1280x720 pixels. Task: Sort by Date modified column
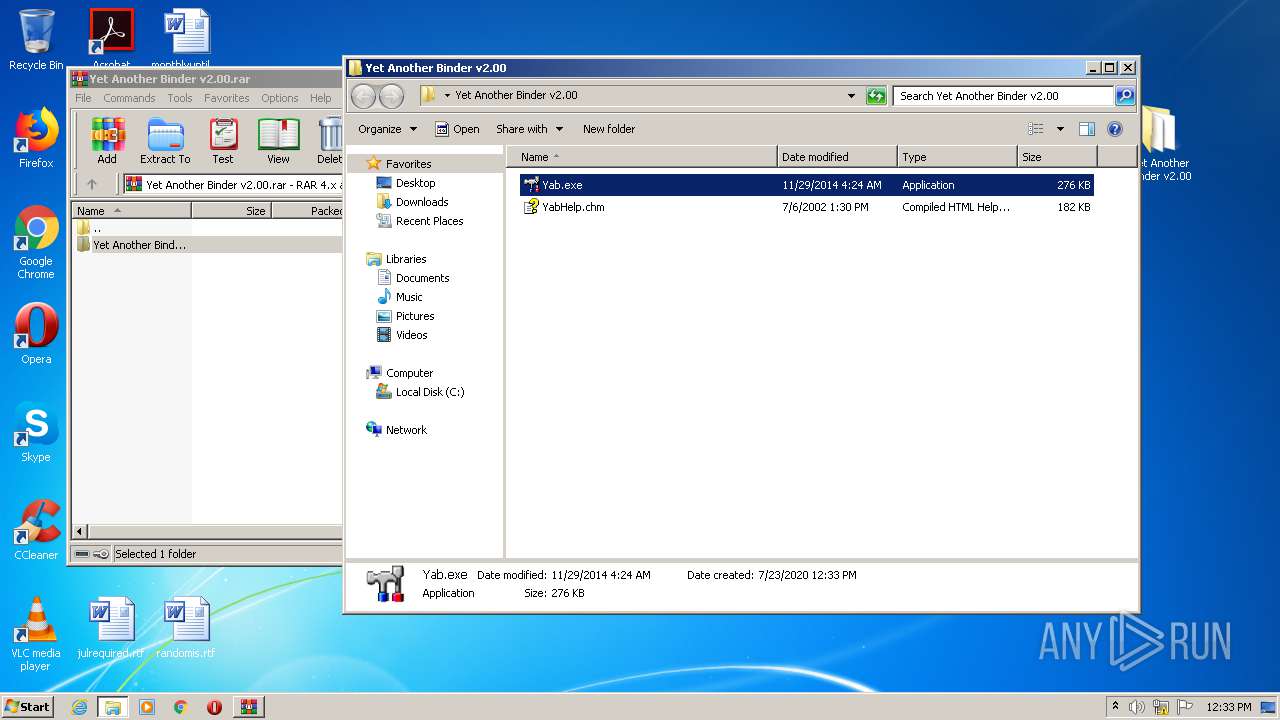pyautogui.click(x=837, y=157)
